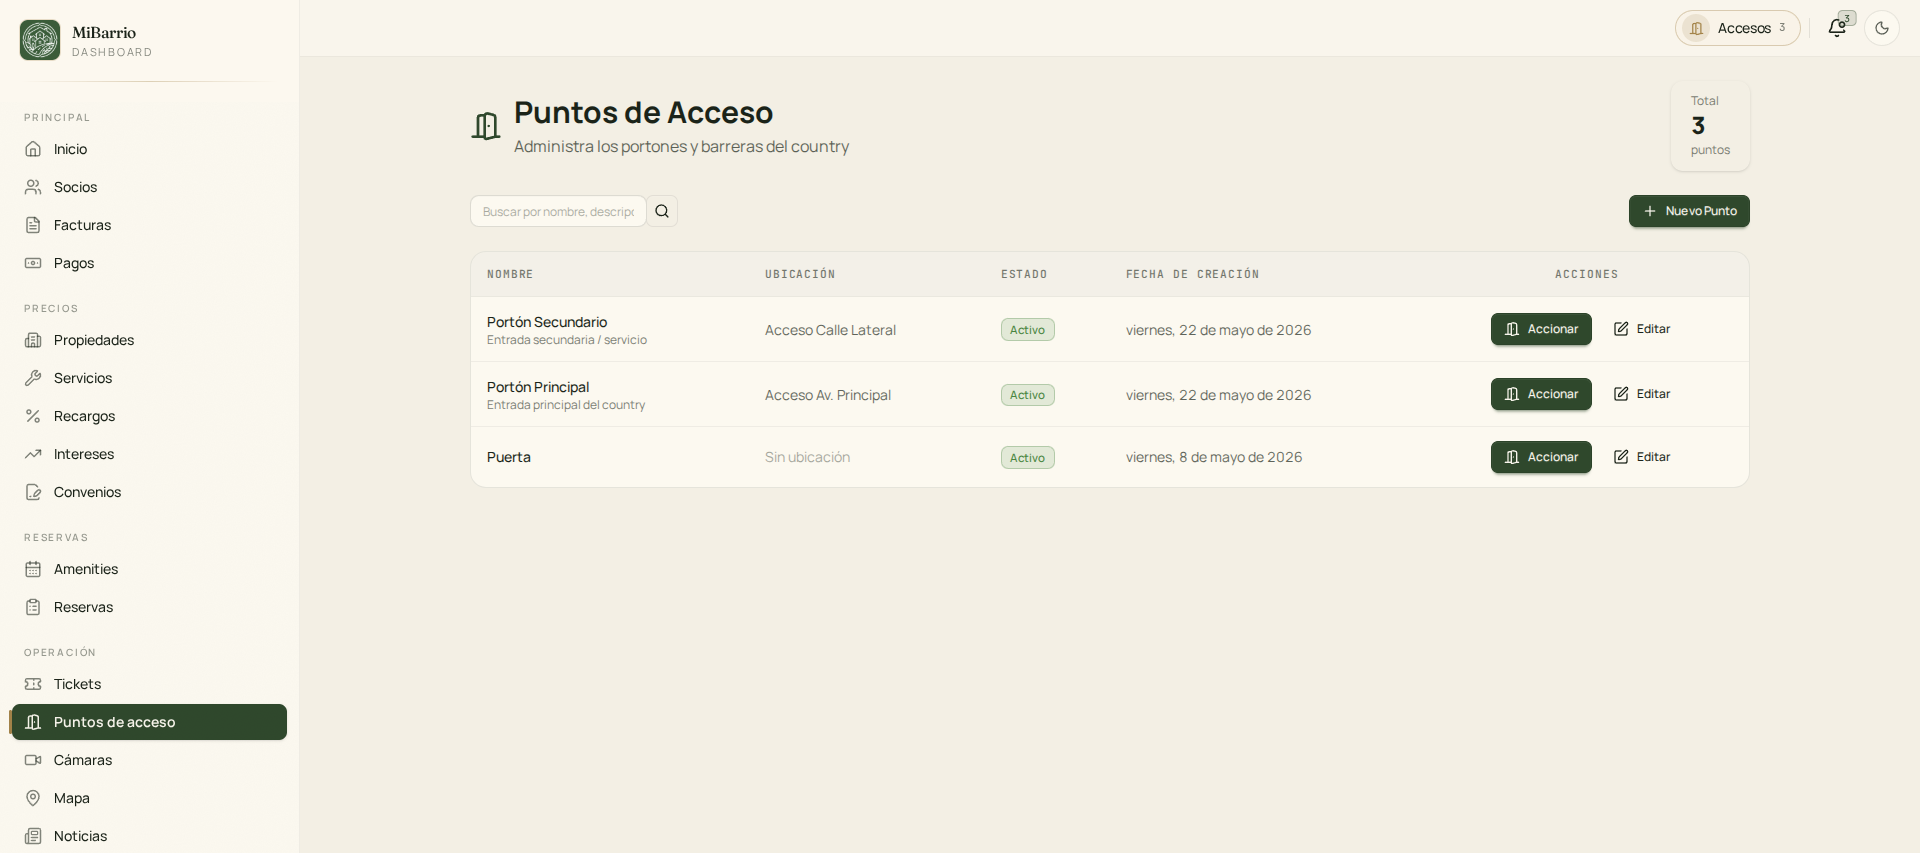Open the notifications bell
Screen dimensions: 1920x853
point(1837,28)
